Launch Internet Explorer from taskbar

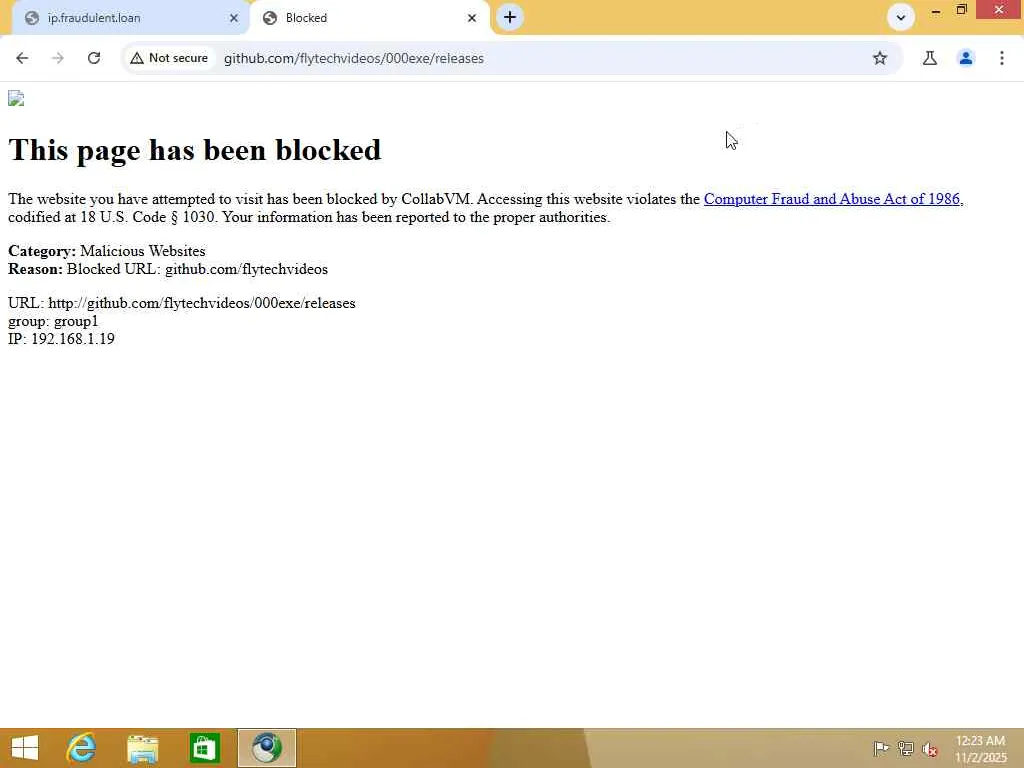(x=81, y=748)
